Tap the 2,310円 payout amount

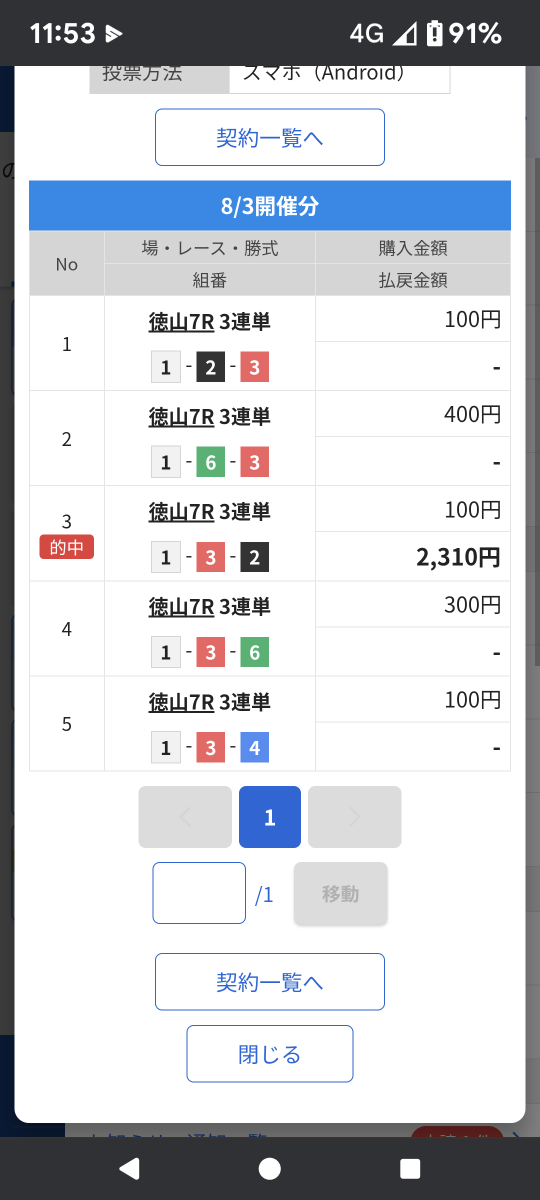point(458,557)
